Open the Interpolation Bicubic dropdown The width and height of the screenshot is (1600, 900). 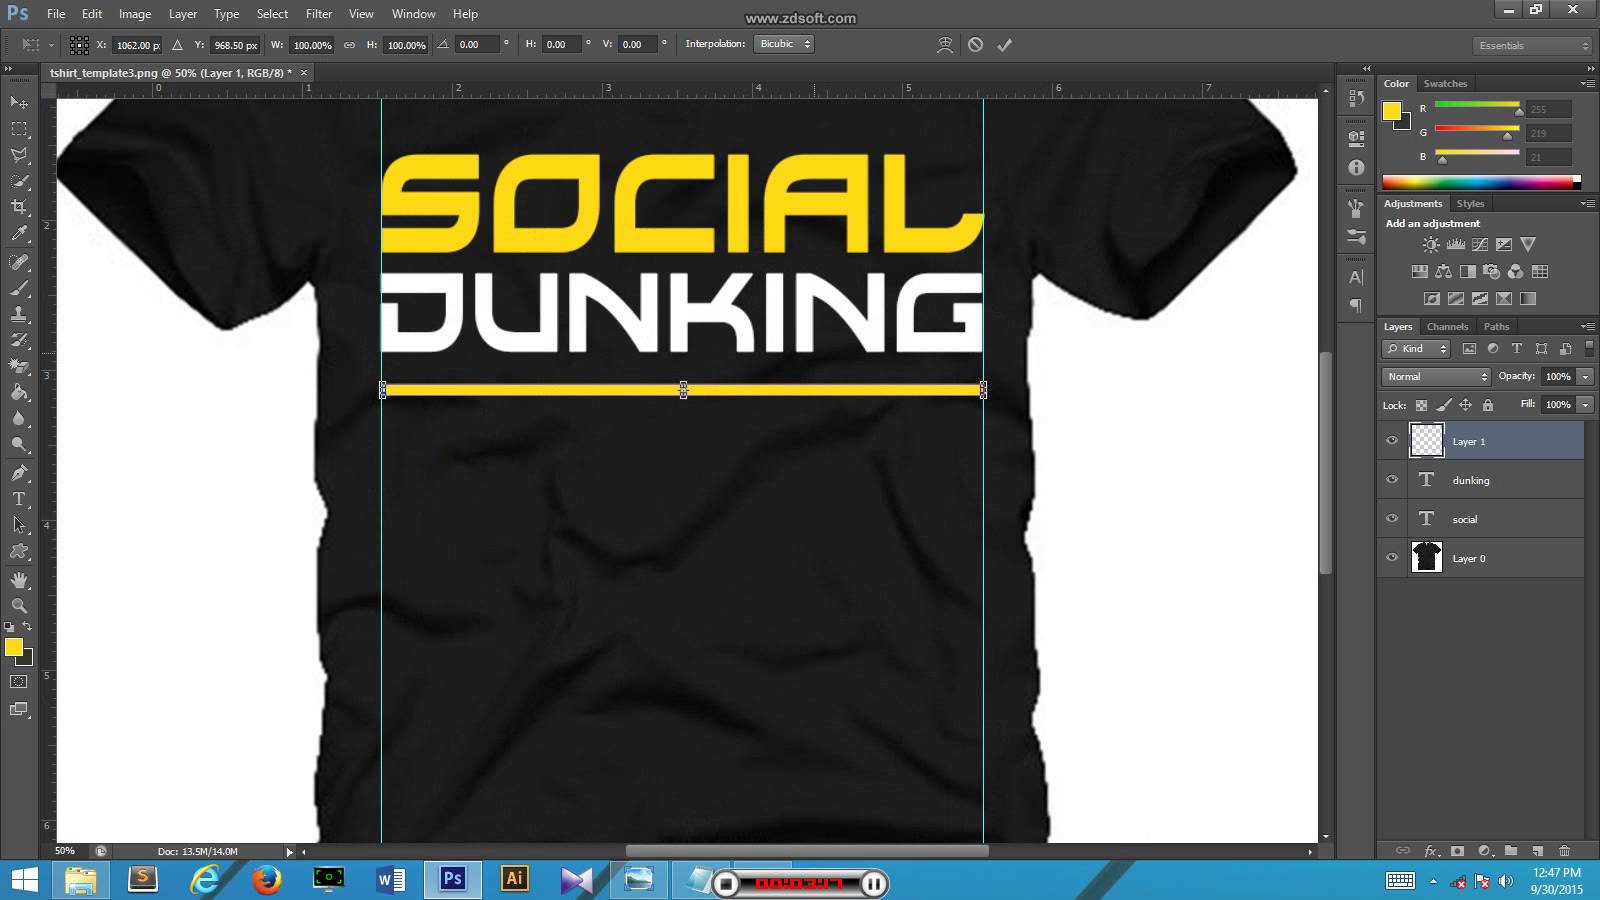pos(784,44)
